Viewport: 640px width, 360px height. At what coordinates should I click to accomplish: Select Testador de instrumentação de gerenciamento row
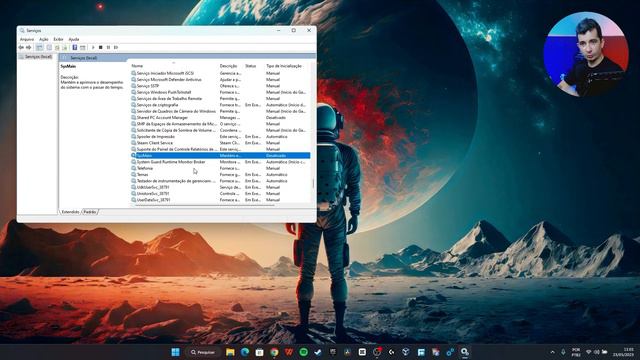(x=220, y=181)
